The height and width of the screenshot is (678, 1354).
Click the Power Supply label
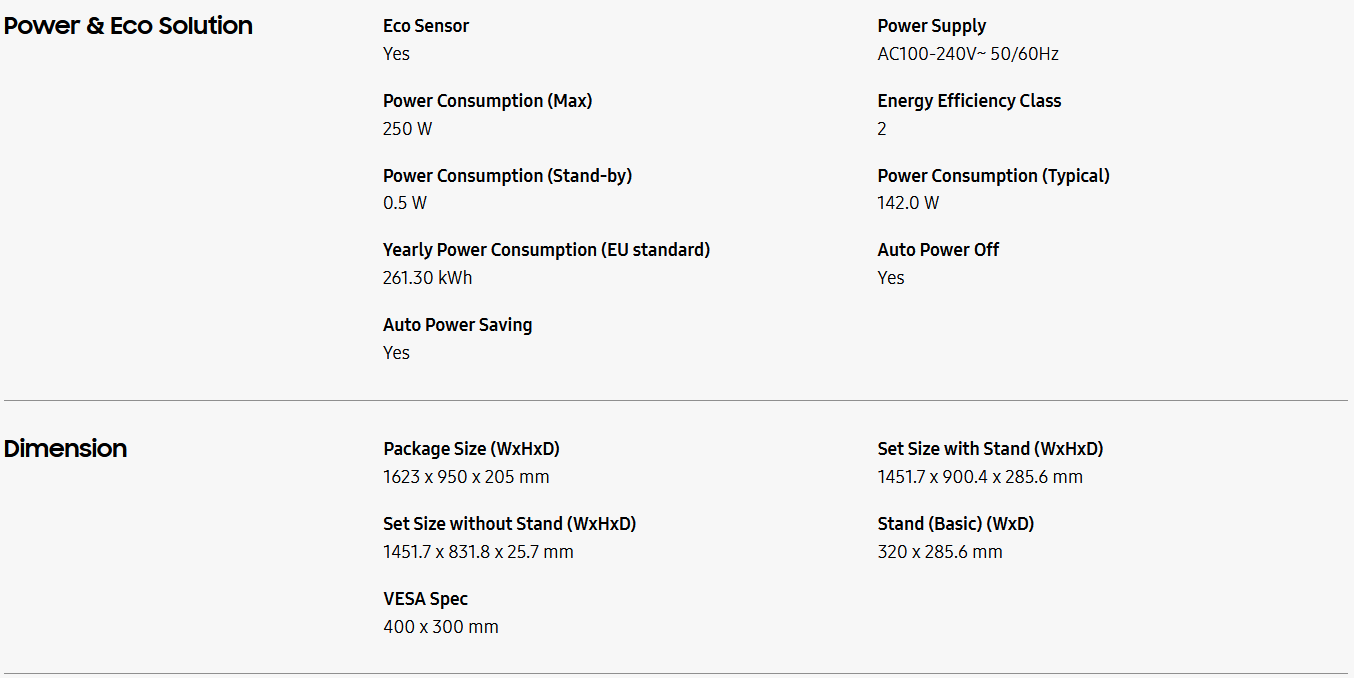coord(931,26)
